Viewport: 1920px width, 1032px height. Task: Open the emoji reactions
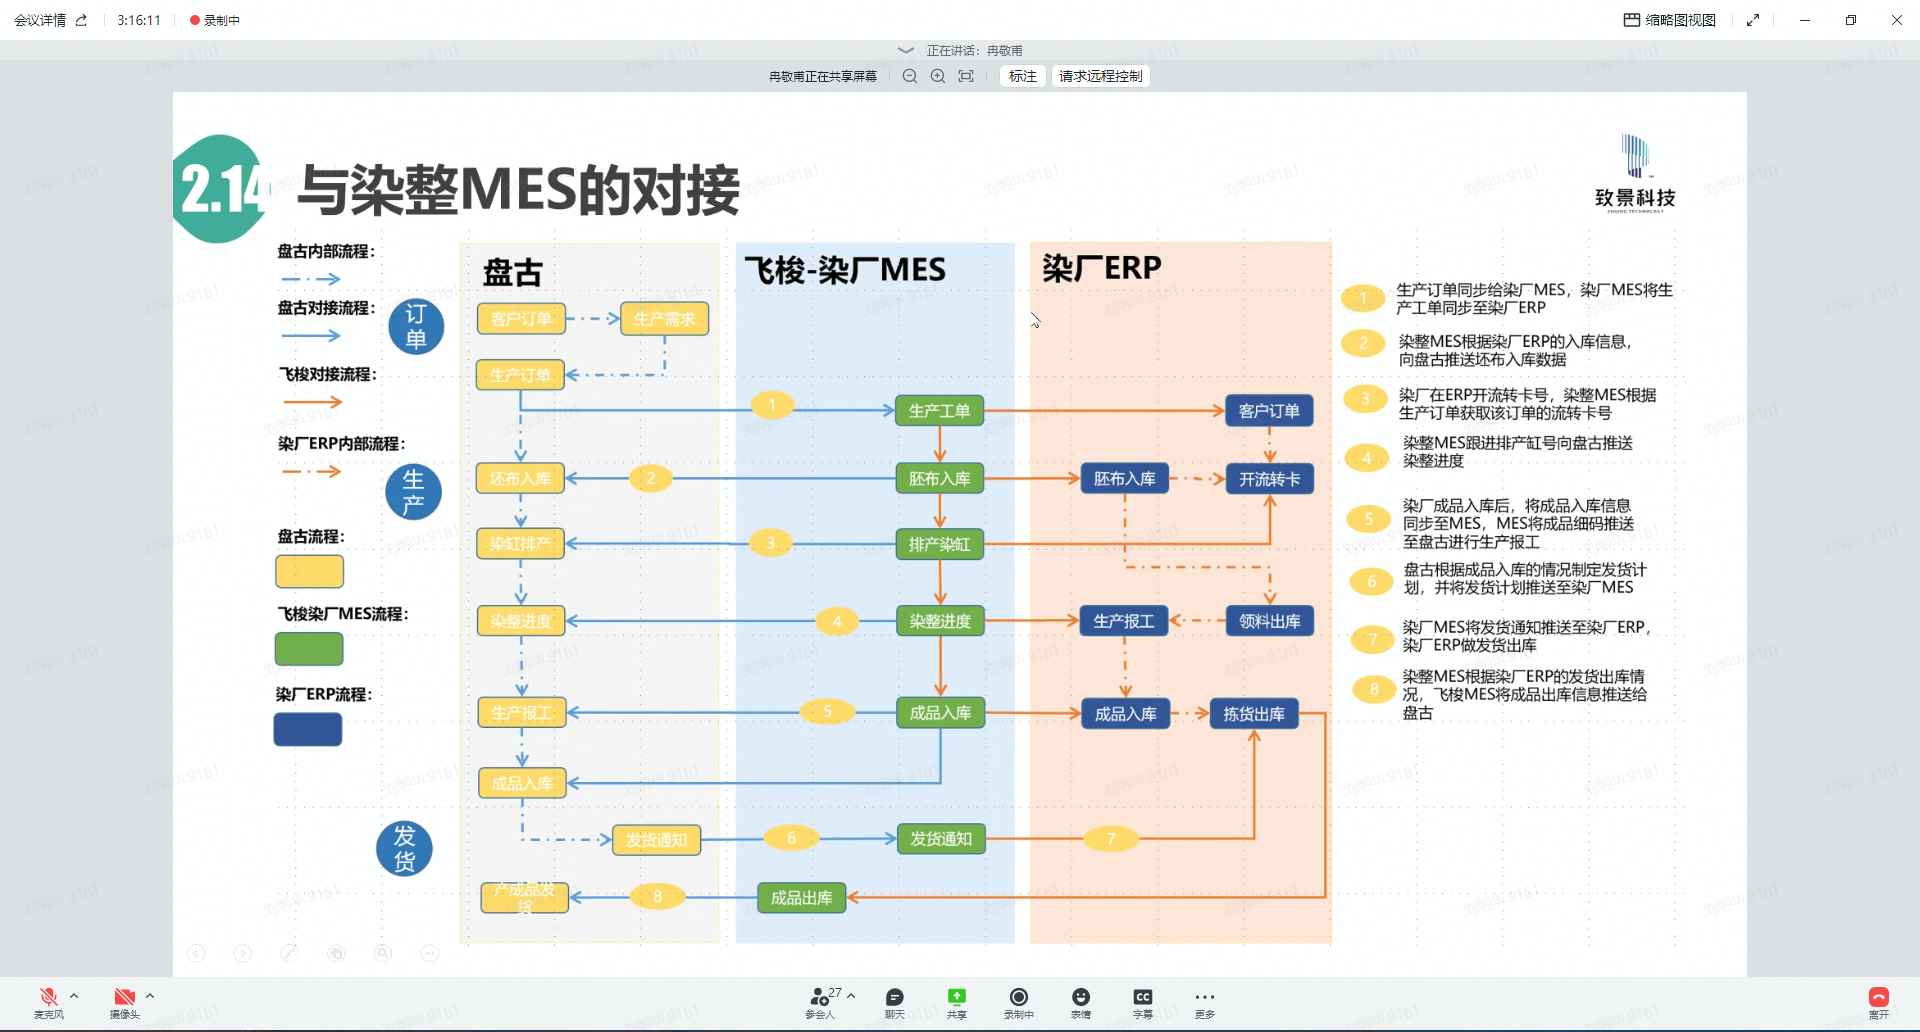coord(1081,1002)
